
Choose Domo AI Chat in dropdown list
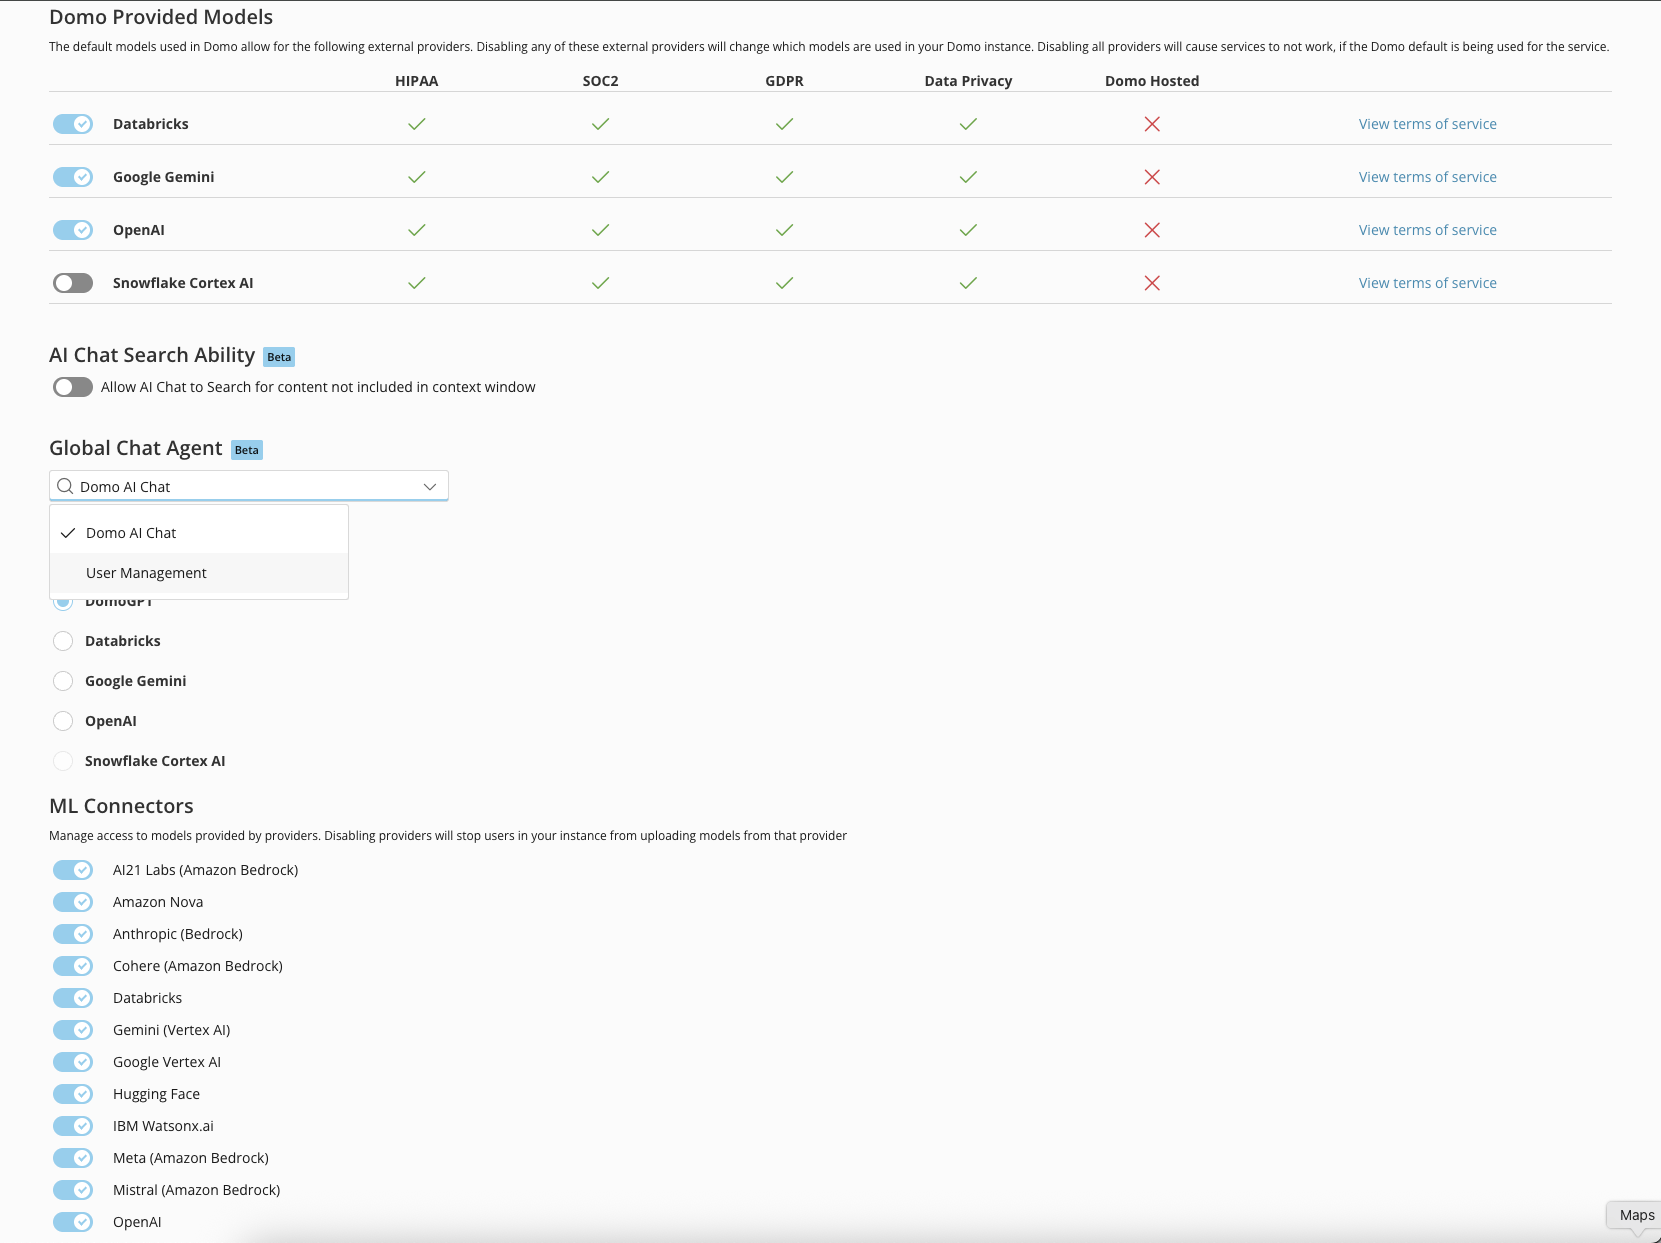(x=199, y=533)
